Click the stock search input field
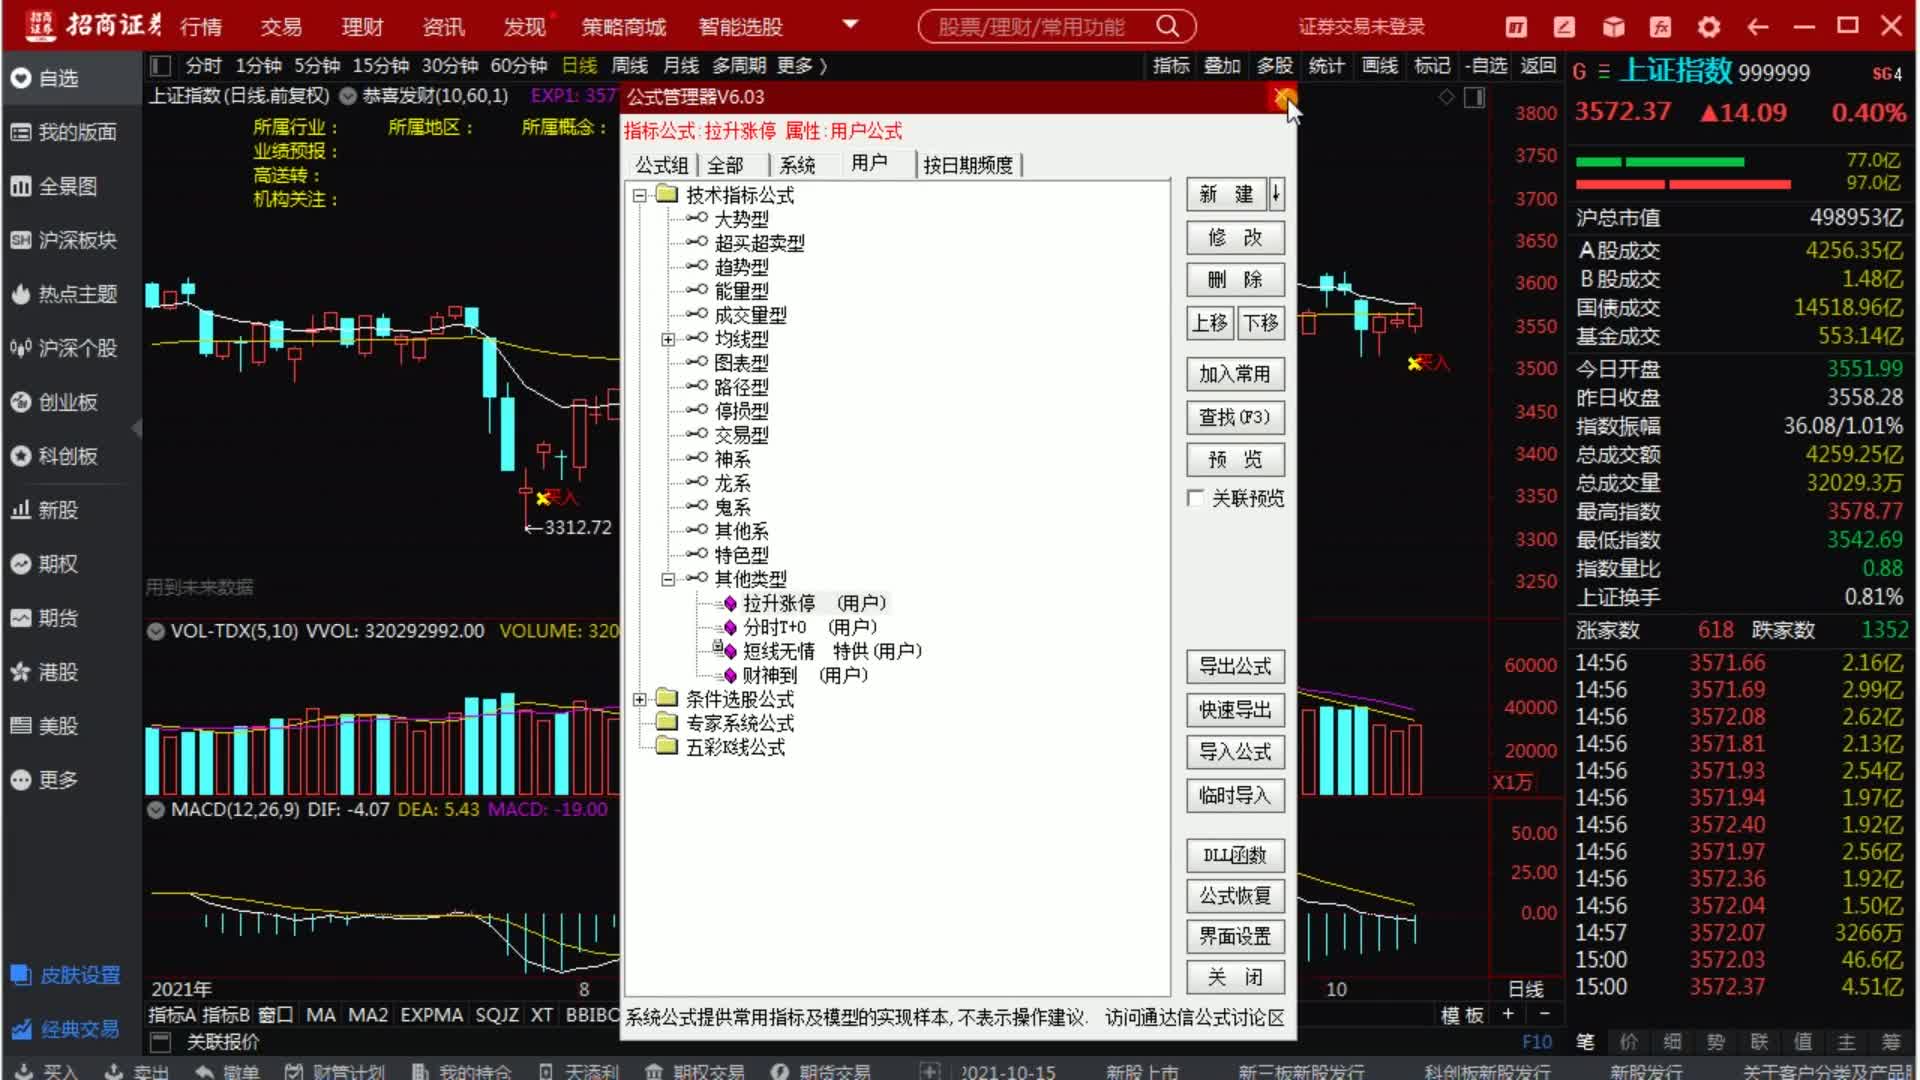 pyautogui.click(x=1040, y=27)
